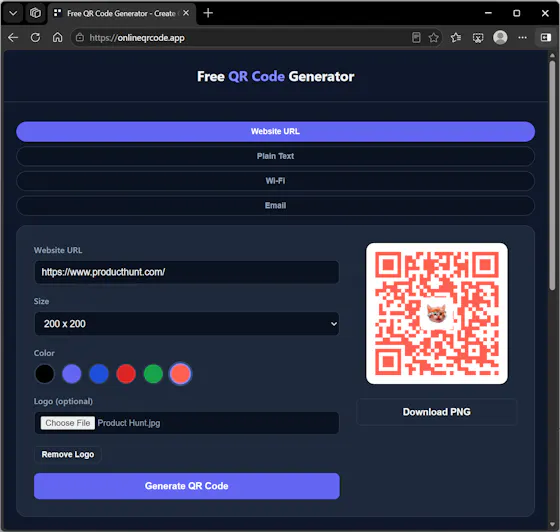Switch to the Email tab
Viewport: 560px width, 532px height.
tap(275, 205)
